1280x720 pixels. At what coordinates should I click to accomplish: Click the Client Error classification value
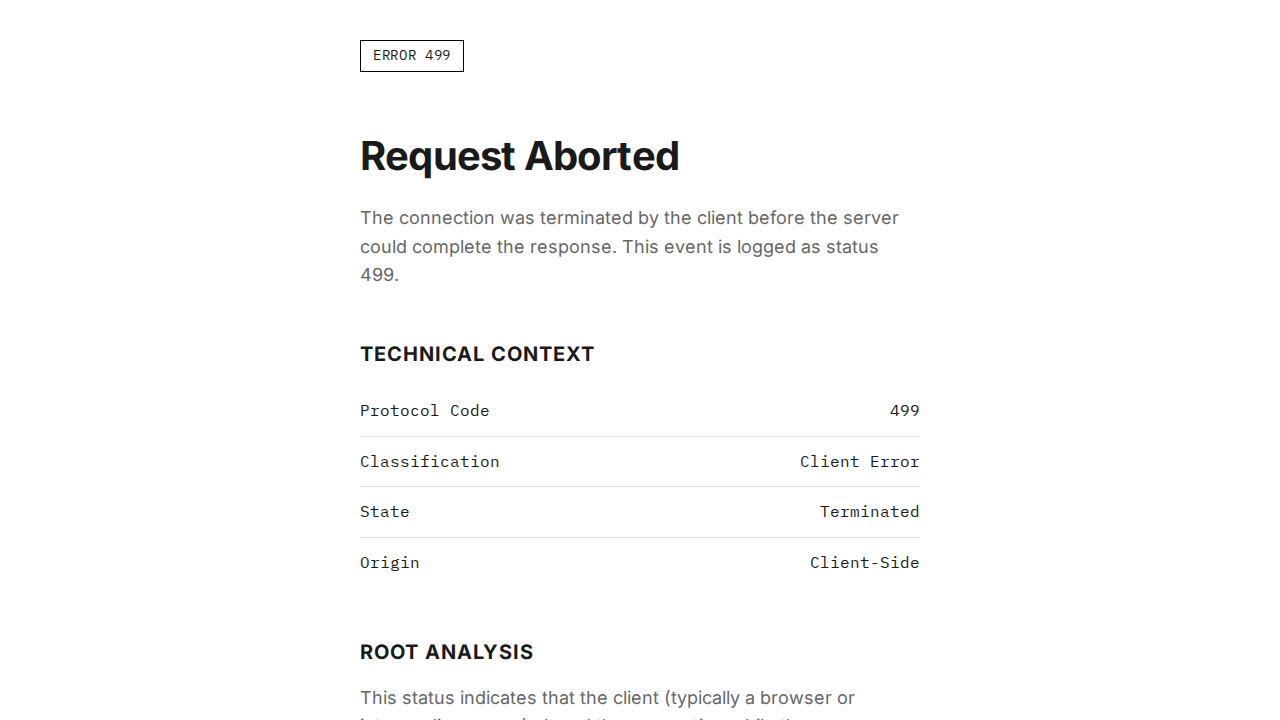859,462
